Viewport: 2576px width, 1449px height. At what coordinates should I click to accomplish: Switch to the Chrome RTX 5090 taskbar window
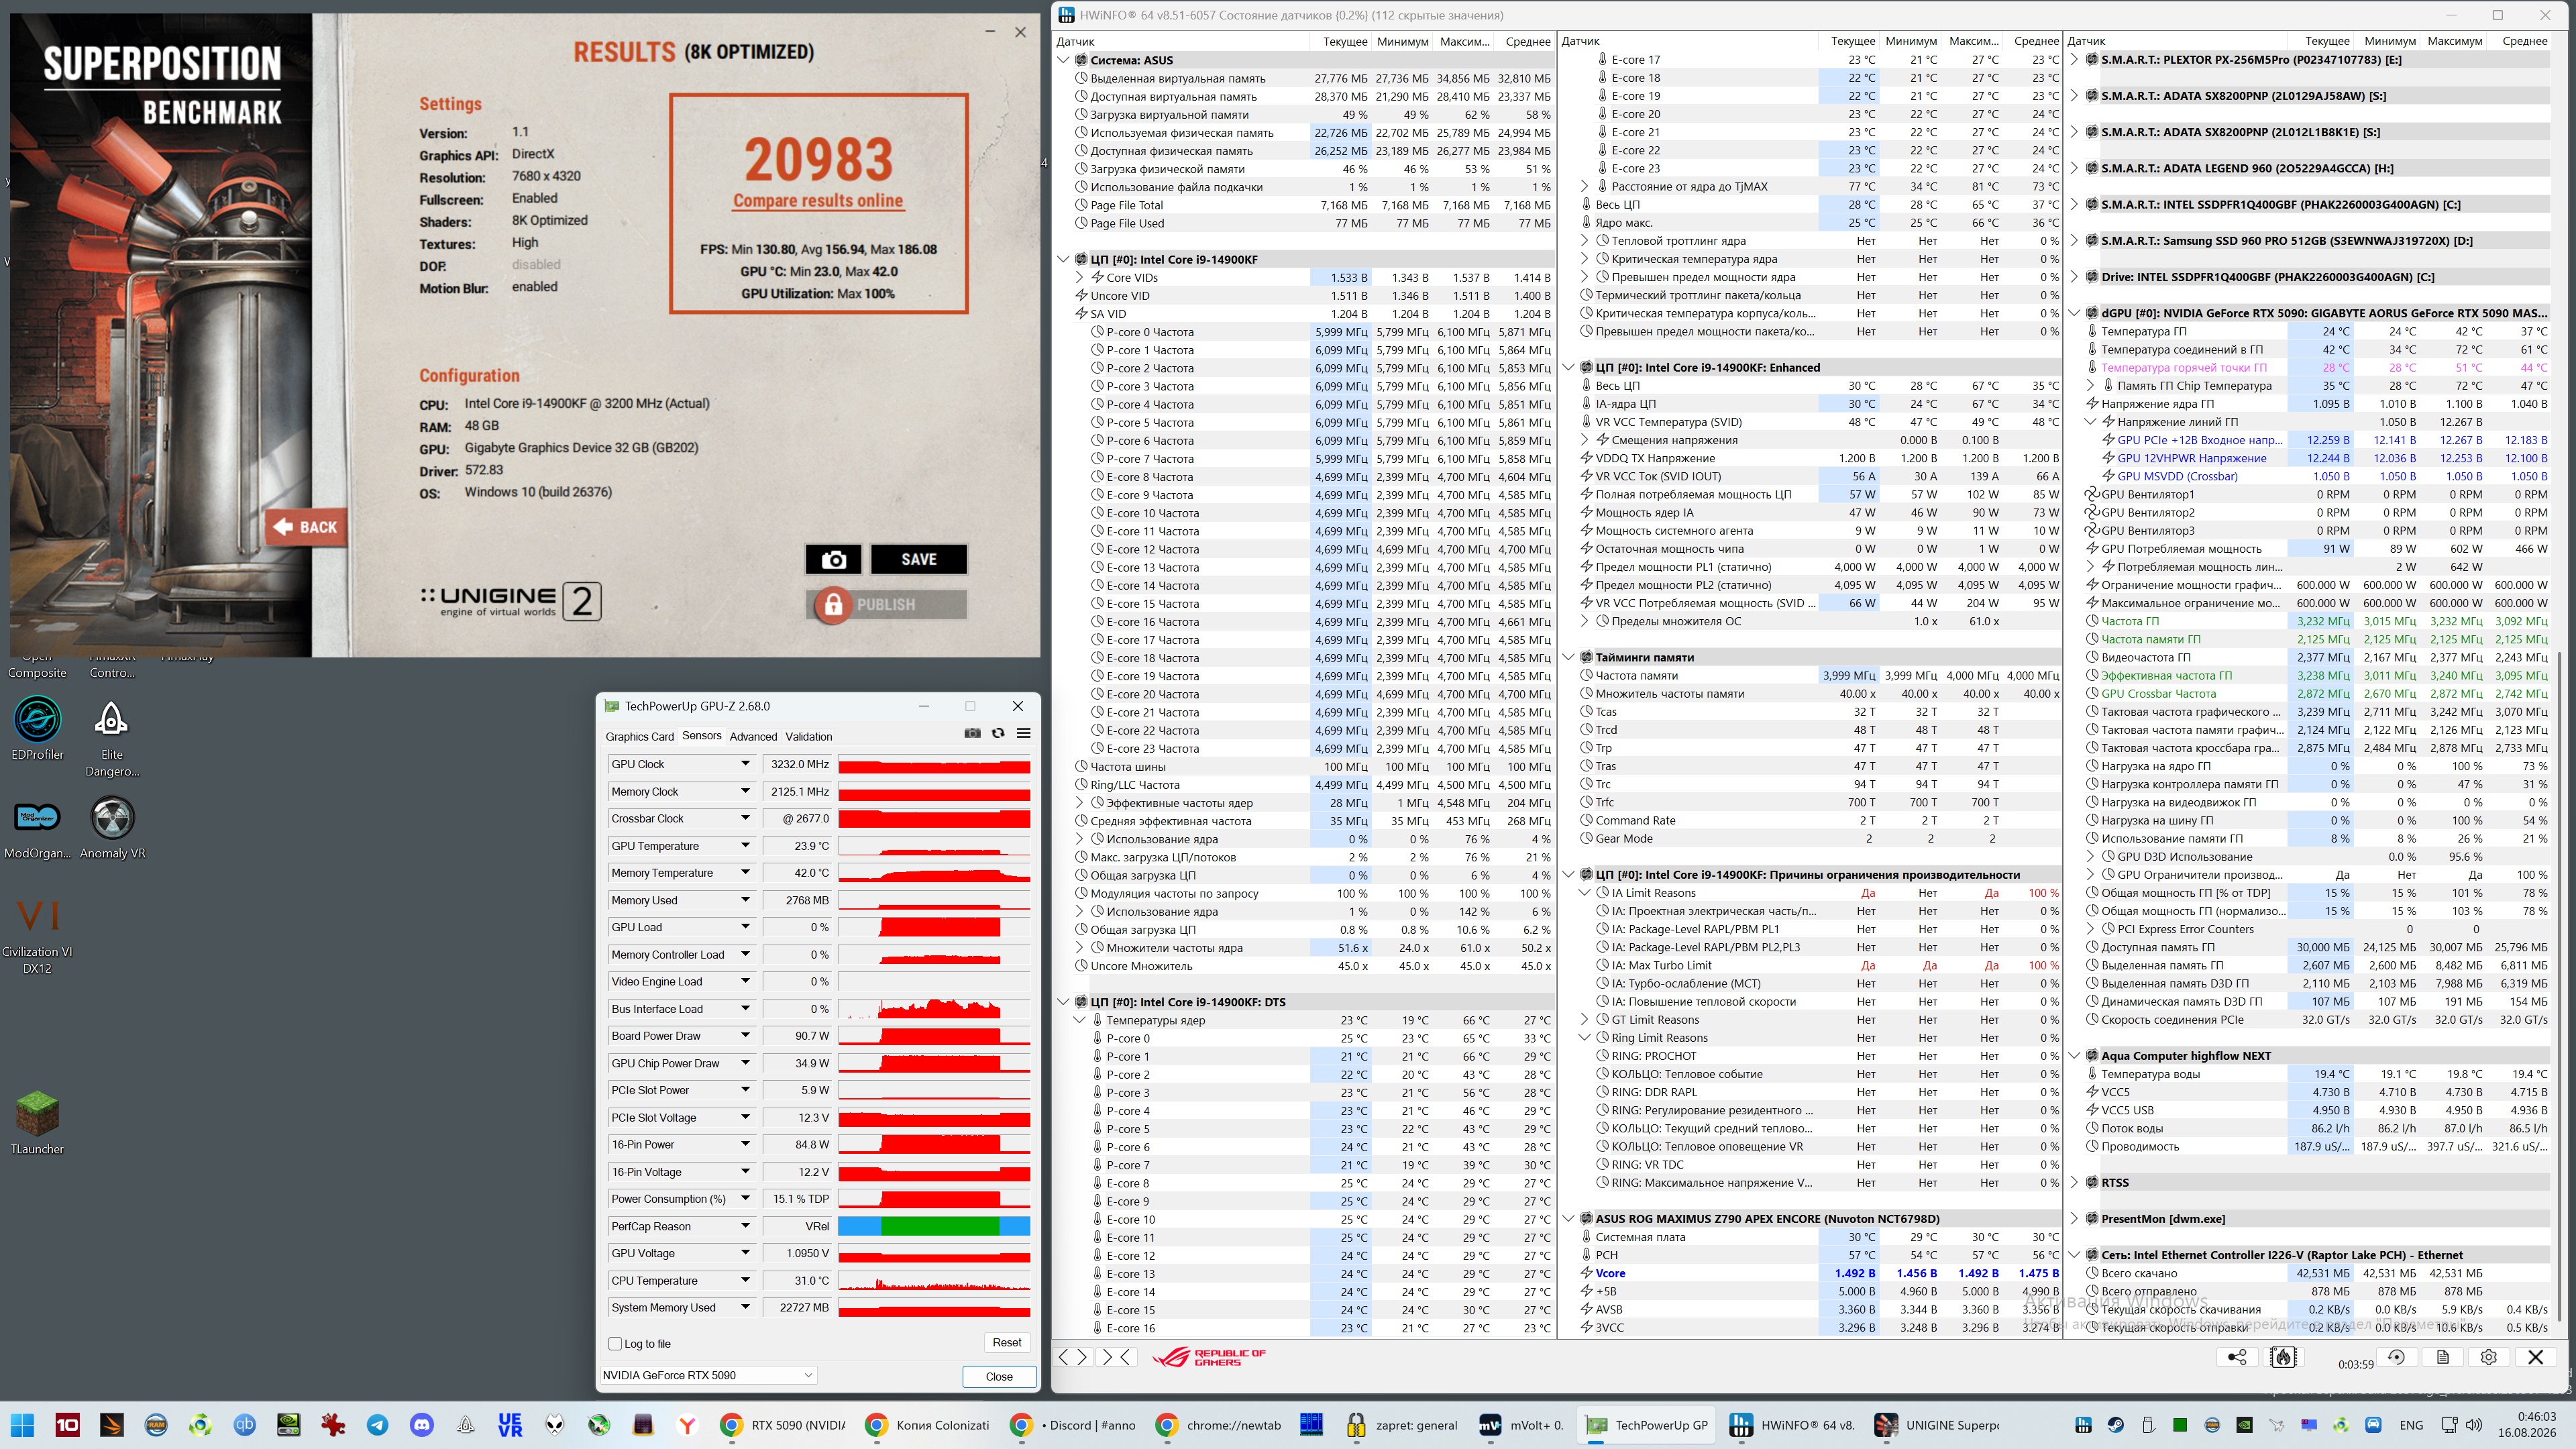(x=783, y=1425)
